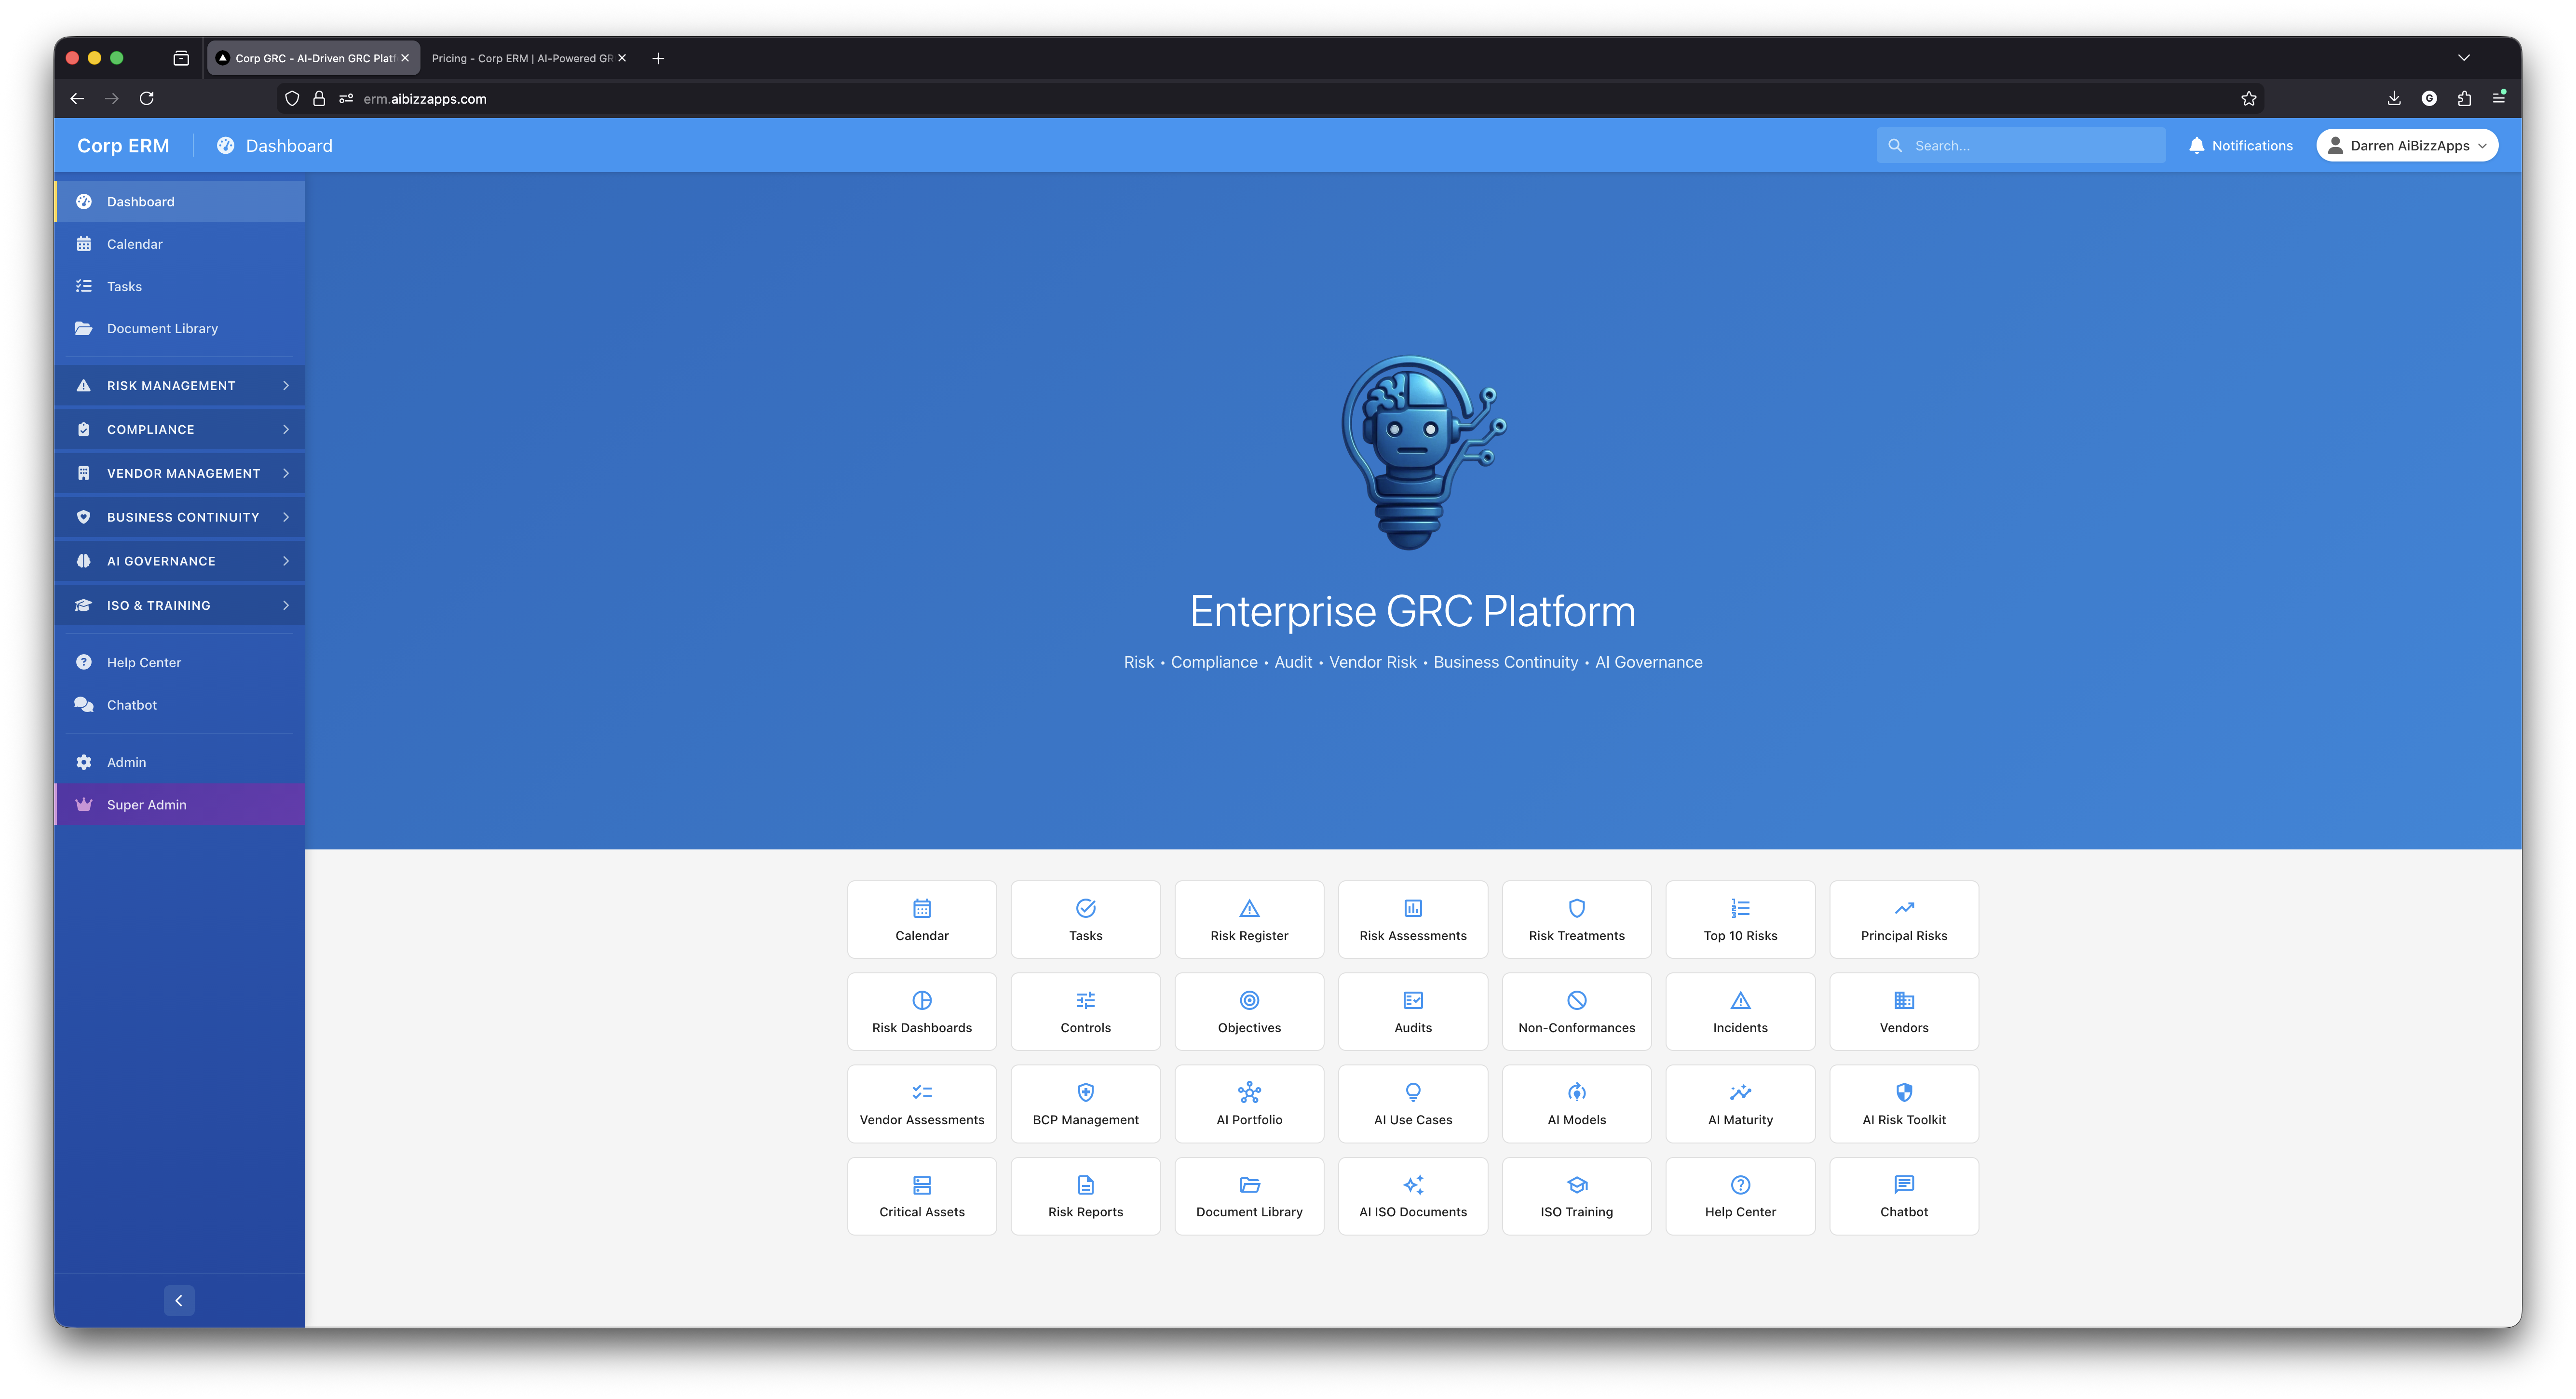Open the AI Models tile
Screen dimensions: 2576x1399
[1576, 1103]
